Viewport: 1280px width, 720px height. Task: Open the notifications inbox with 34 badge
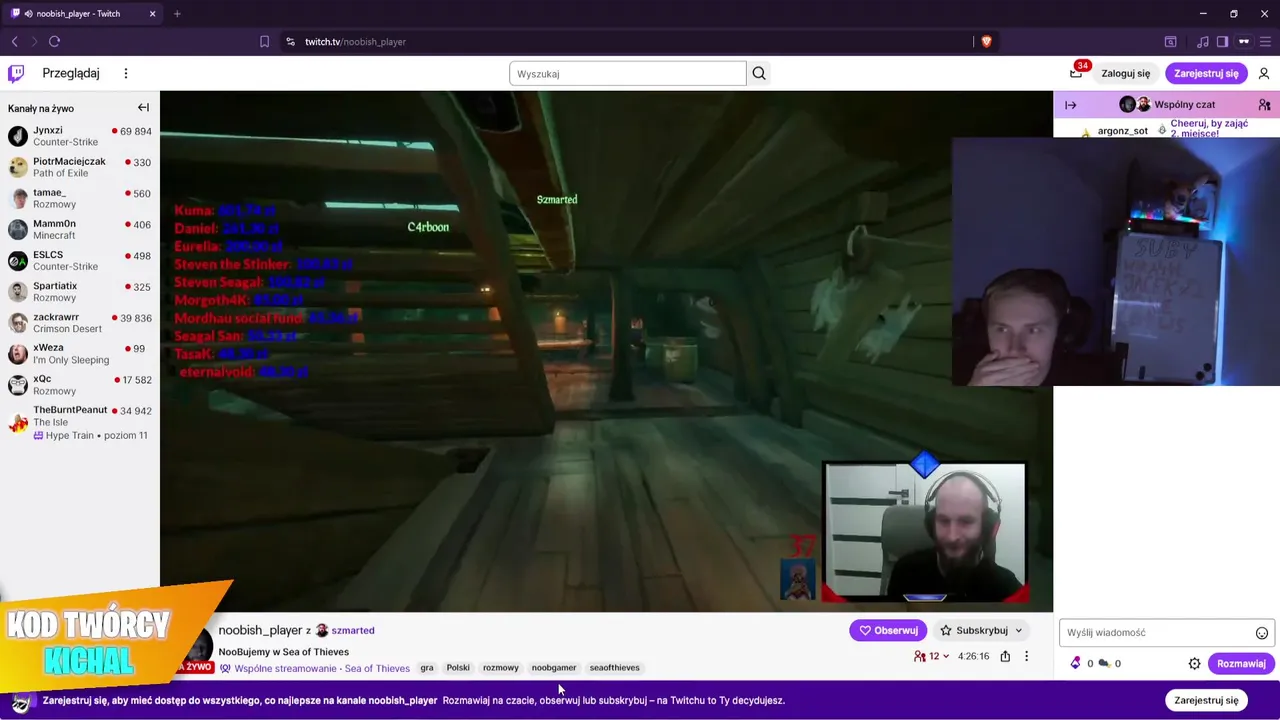[x=1076, y=73]
